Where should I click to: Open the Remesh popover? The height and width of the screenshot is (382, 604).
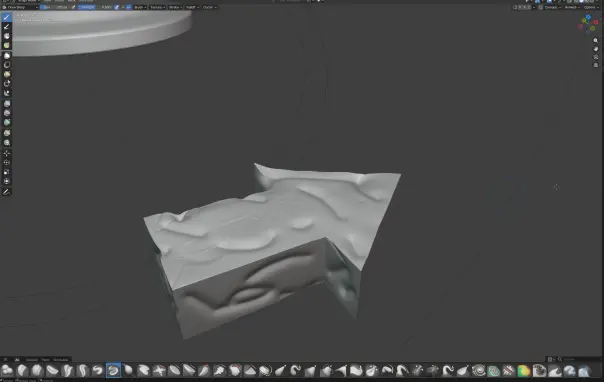(x=572, y=7)
